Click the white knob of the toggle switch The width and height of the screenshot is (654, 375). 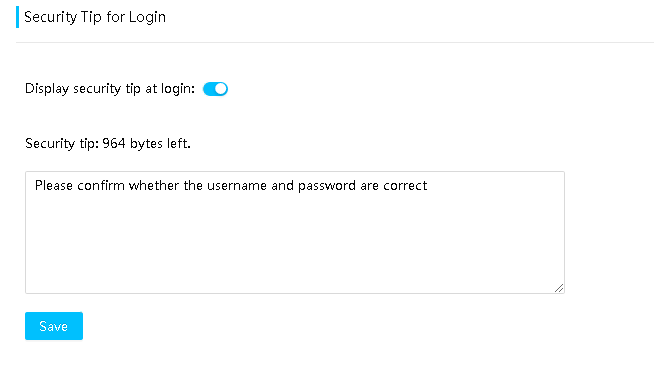(221, 89)
